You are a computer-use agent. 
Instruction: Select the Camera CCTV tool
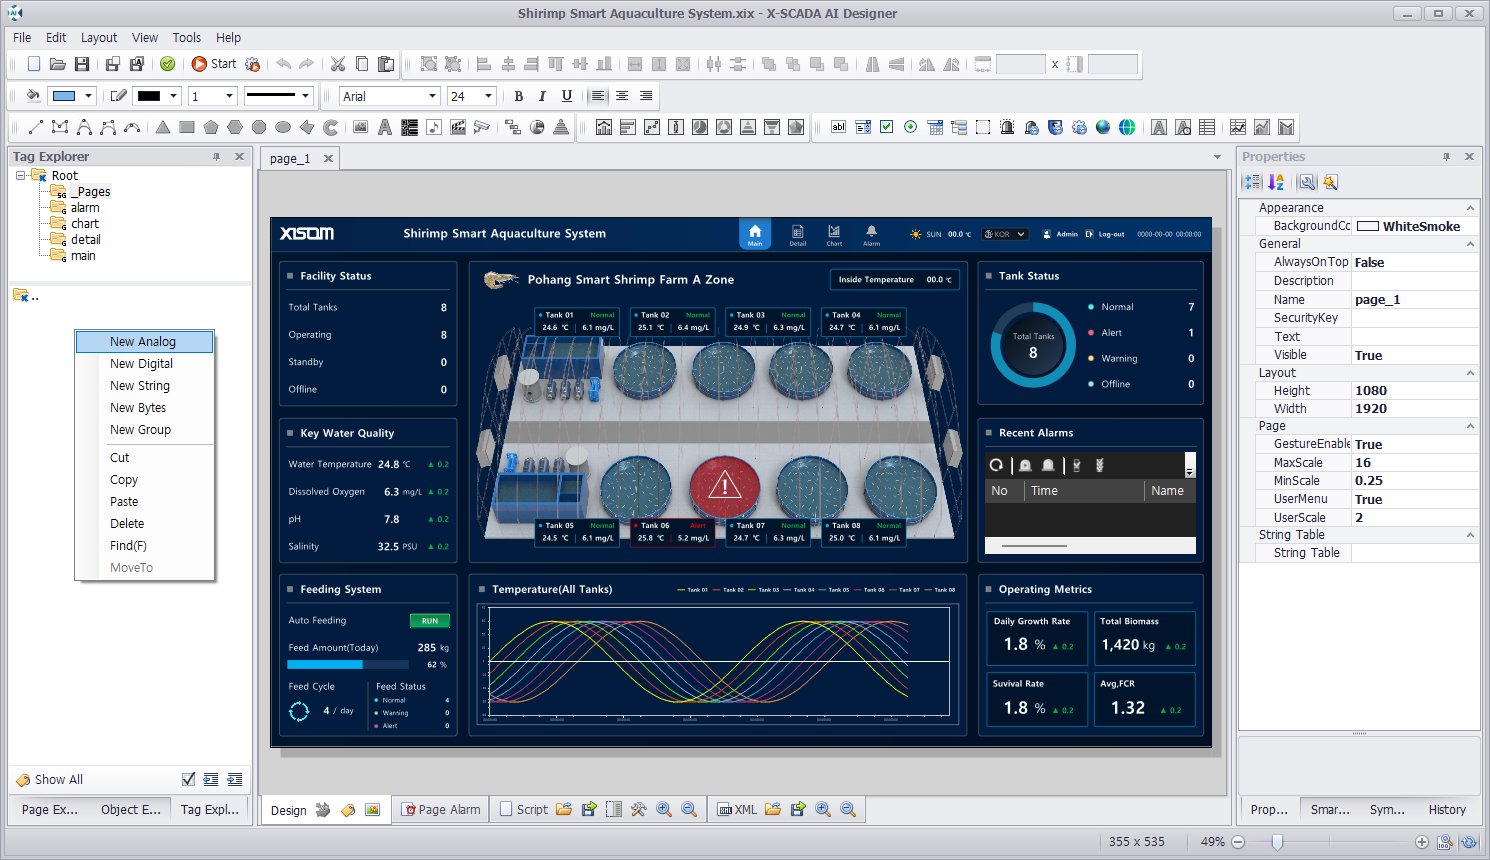[482, 127]
